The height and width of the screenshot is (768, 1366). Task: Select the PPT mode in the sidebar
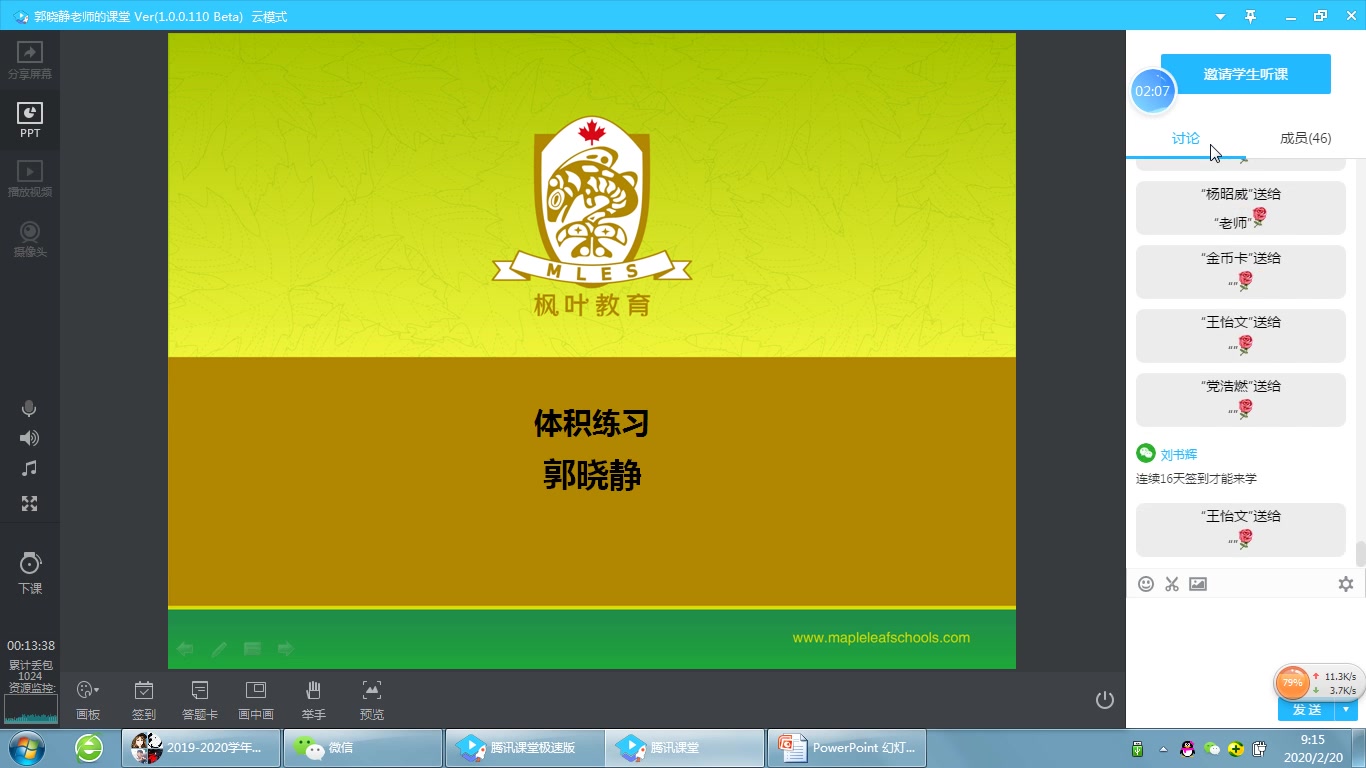[x=30, y=120]
